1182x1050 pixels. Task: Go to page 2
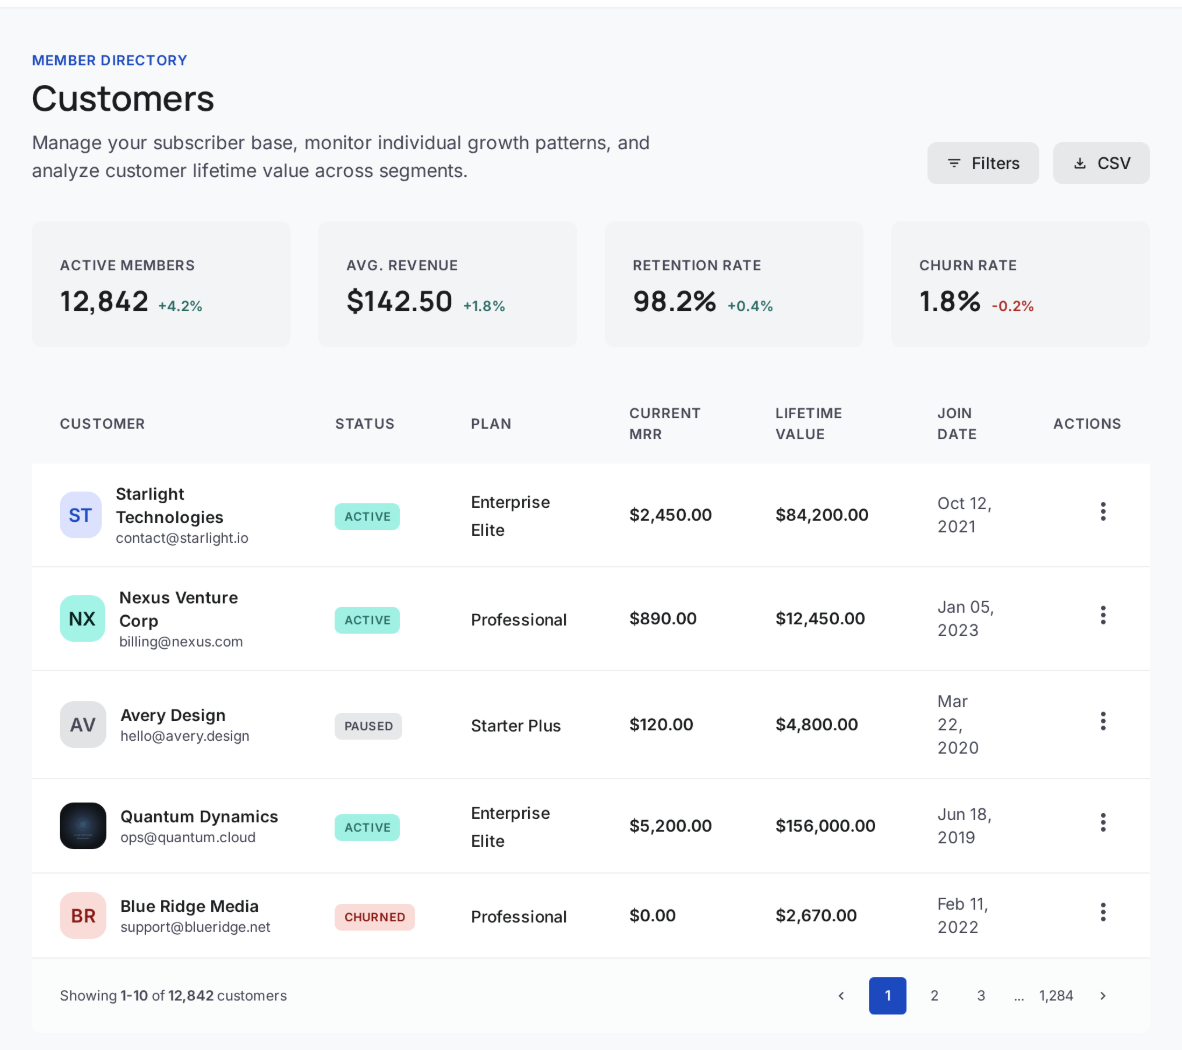(934, 996)
